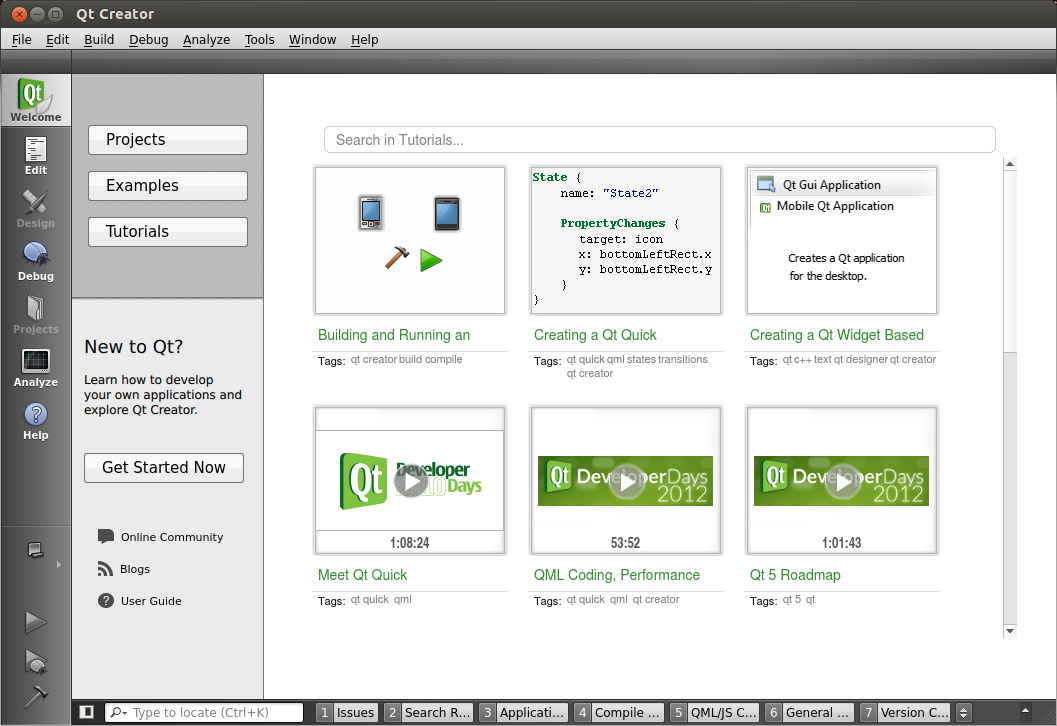Open the Qt 5 Roadmap title link
The width and height of the screenshot is (1057, 726).
[x=795, y=575]
